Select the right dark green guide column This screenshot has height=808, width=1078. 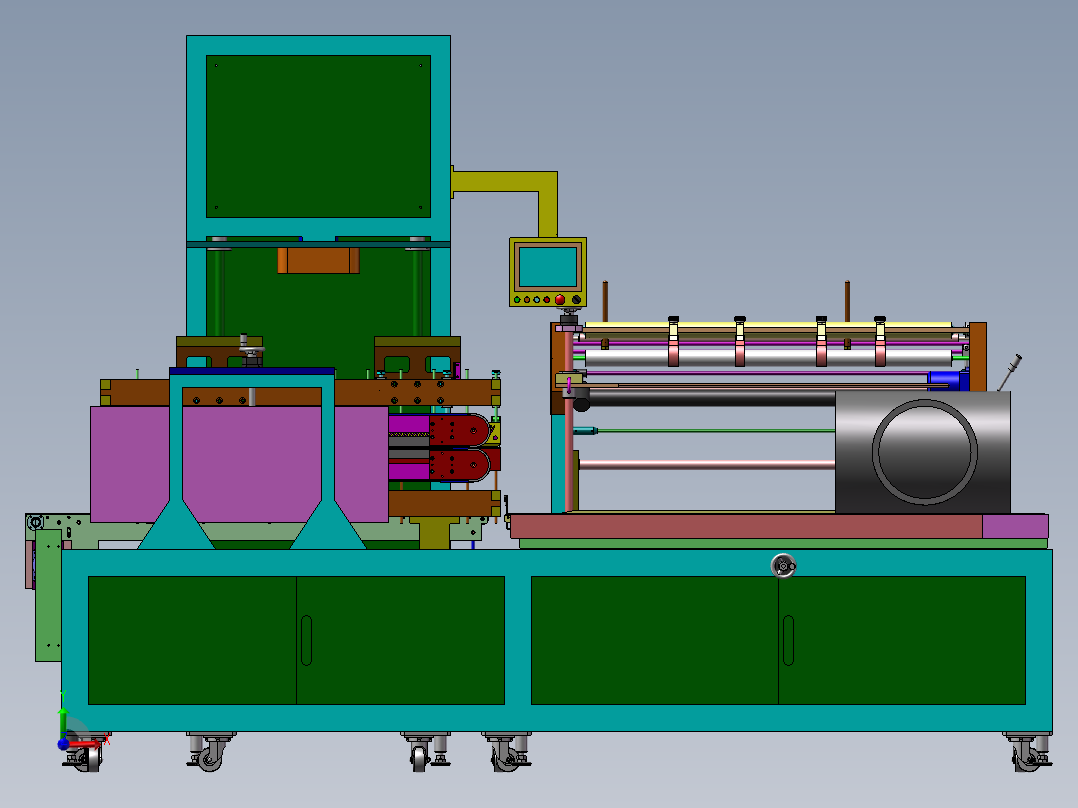(417, 294)
